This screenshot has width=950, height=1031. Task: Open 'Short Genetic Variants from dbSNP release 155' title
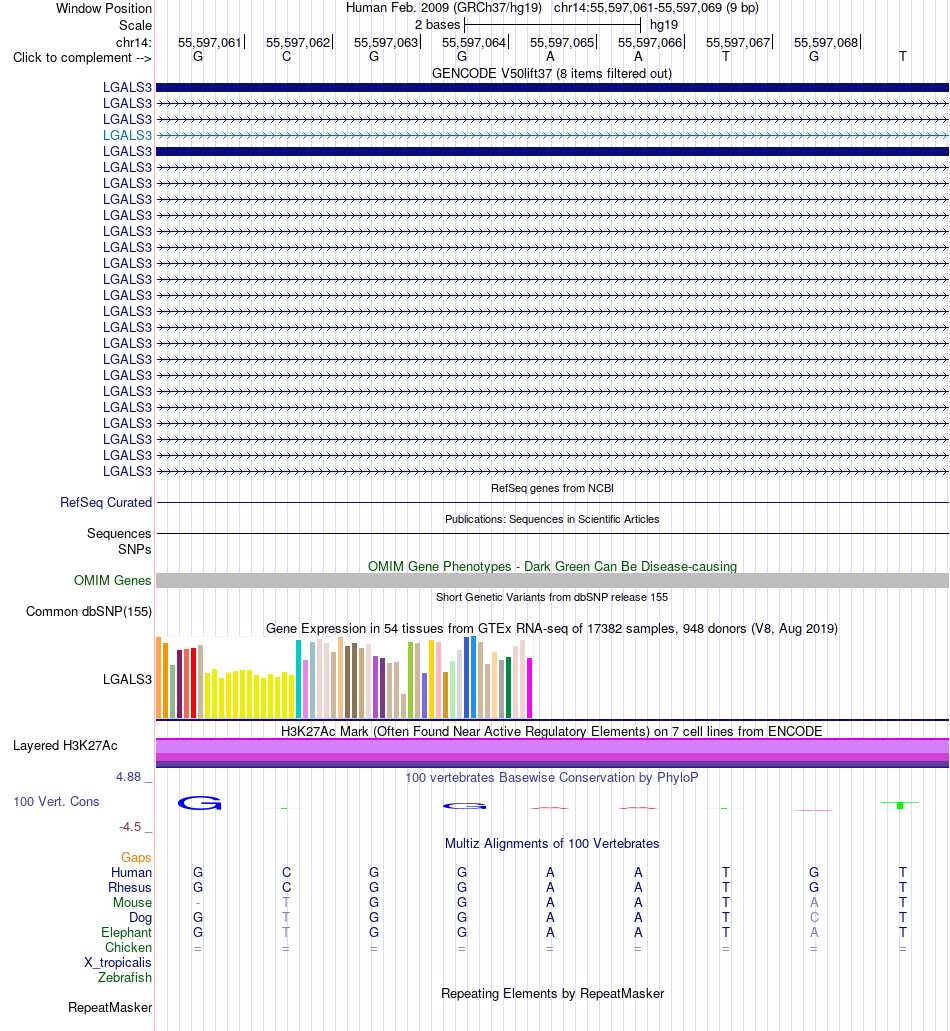552,597
